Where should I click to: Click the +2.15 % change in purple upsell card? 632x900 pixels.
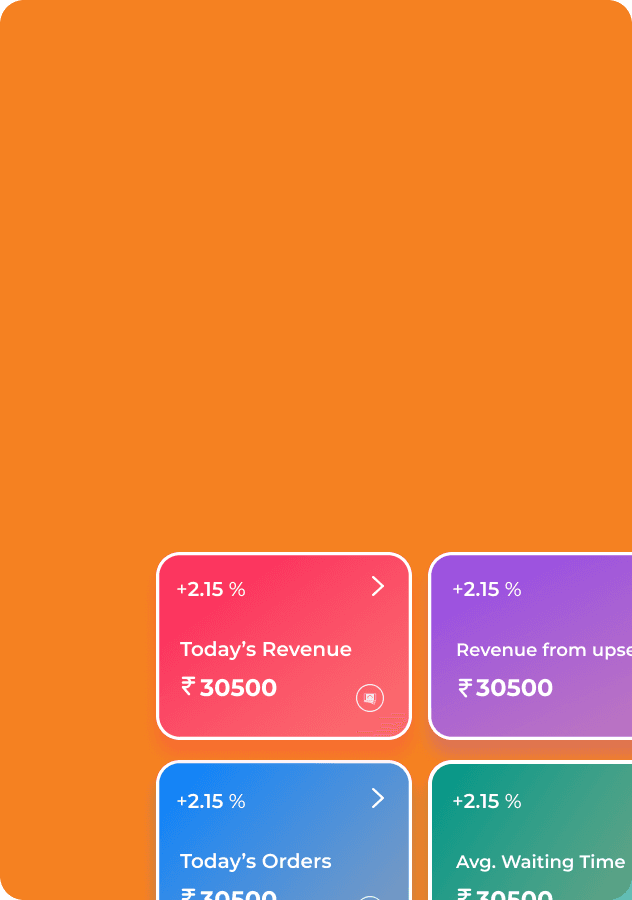pyautogui.click(x=487, y=589)
